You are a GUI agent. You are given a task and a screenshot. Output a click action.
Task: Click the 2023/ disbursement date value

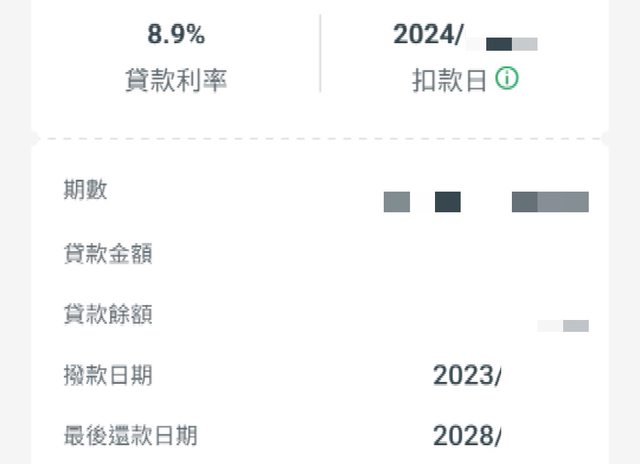[467, 376]
